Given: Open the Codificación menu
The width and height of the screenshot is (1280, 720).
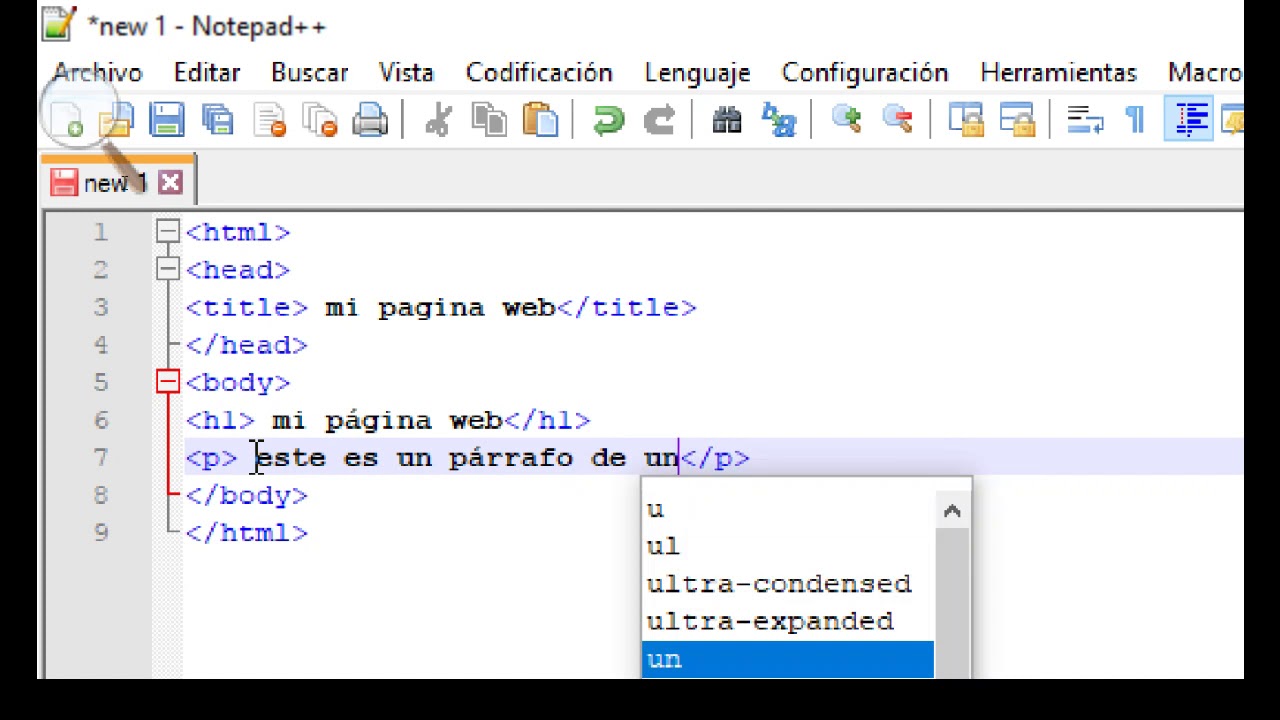Looking at the screenshot, I should (539, 73).
